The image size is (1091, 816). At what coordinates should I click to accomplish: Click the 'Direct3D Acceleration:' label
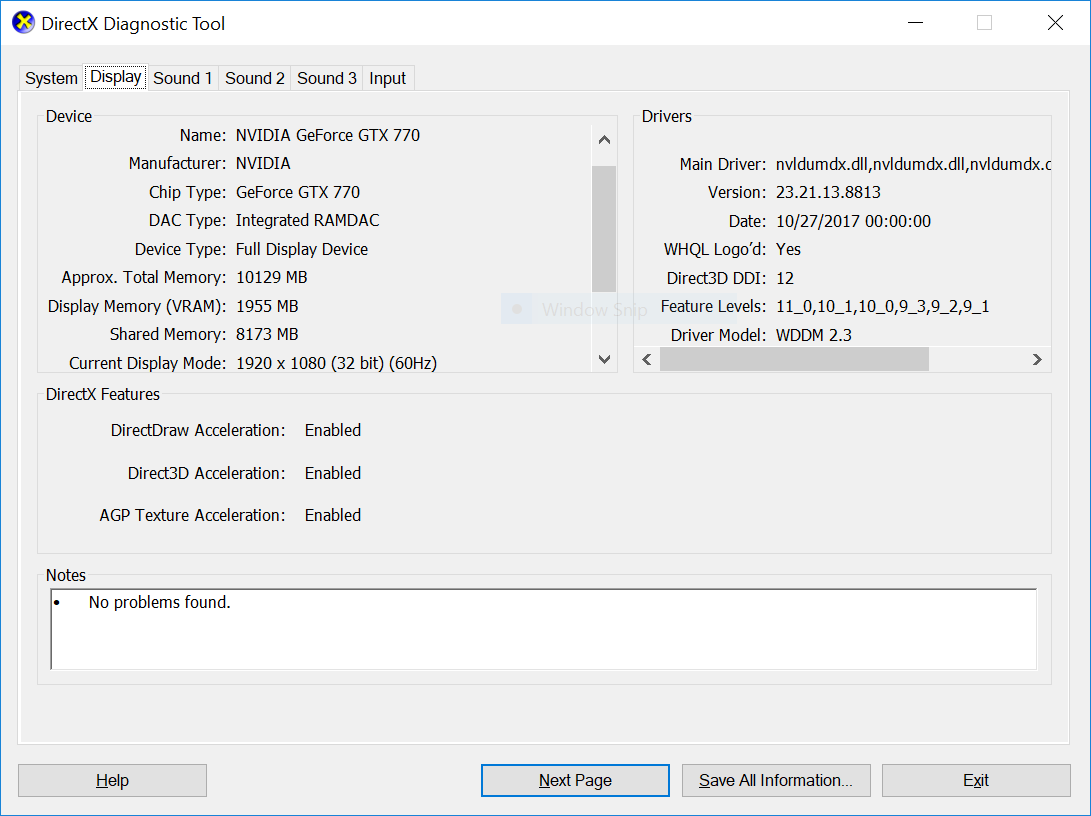[207, 473]
